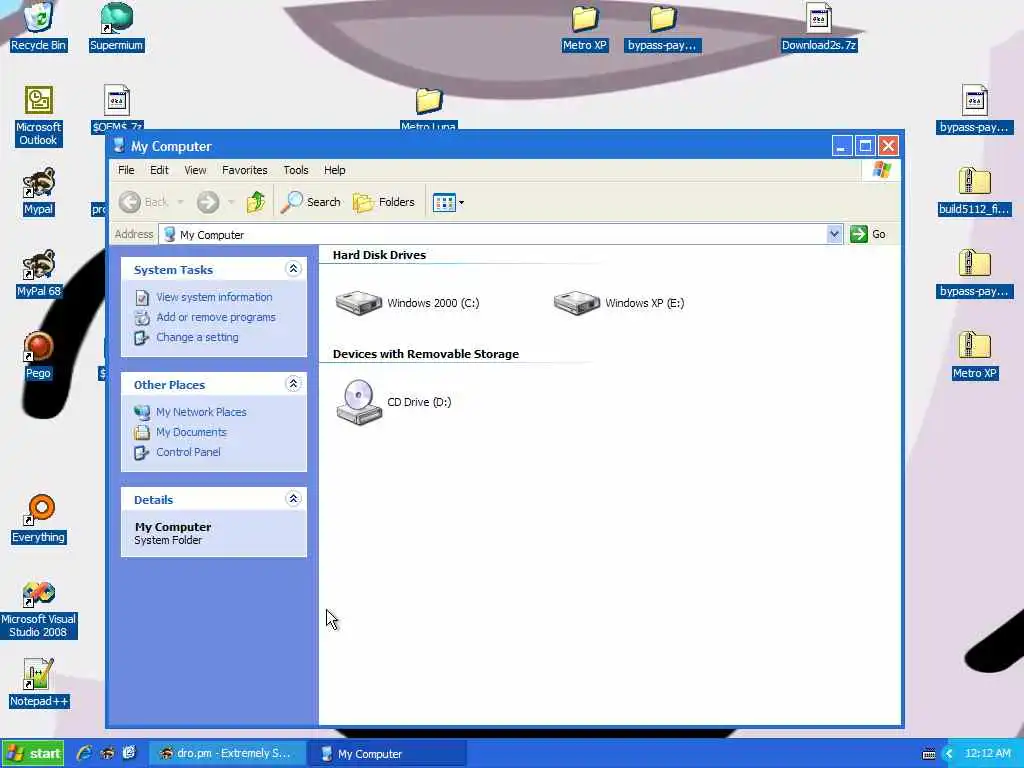Click the Go button
1024x768 pixels.
coord(868,234)
